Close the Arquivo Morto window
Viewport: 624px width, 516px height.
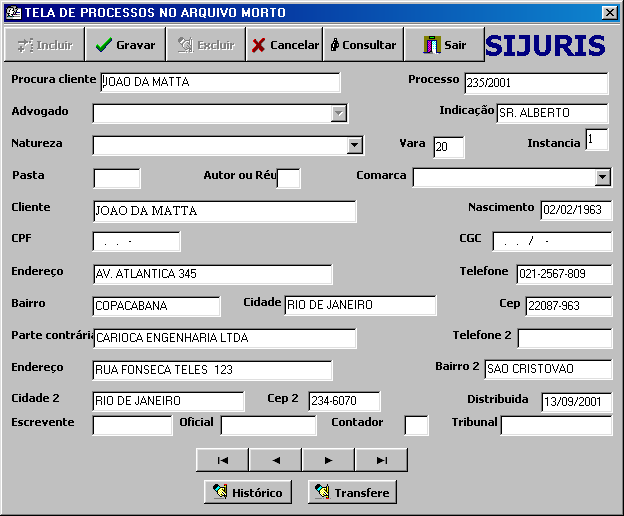click(x=609, y=13)
